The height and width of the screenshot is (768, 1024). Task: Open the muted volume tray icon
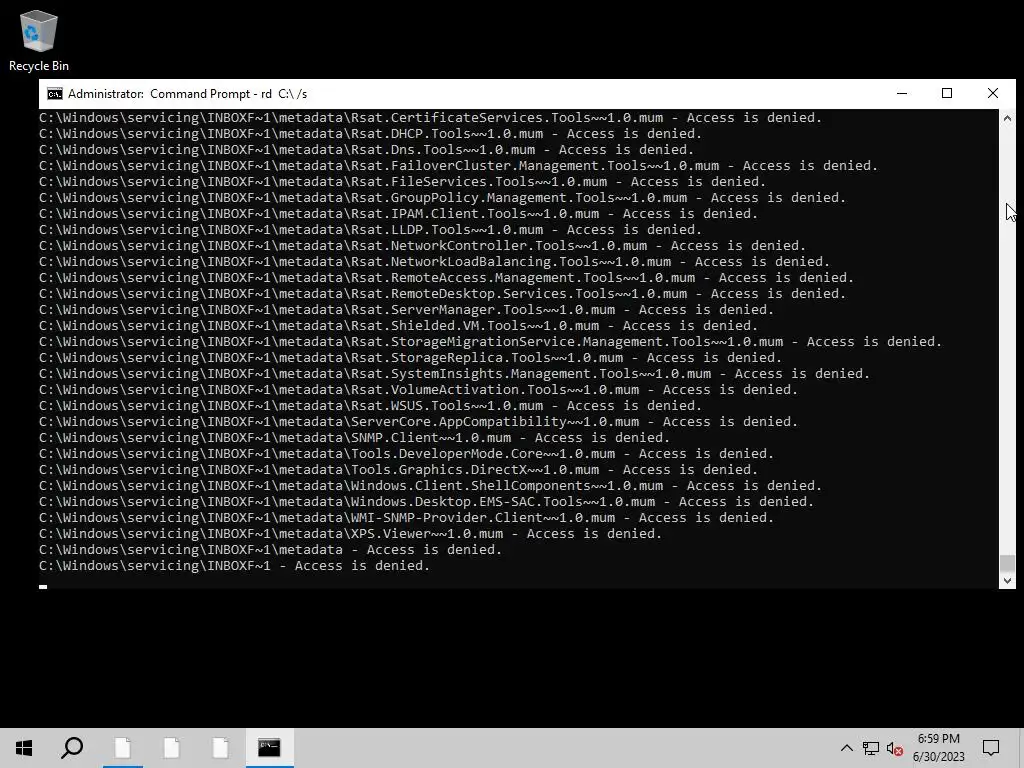click(895, 748)
